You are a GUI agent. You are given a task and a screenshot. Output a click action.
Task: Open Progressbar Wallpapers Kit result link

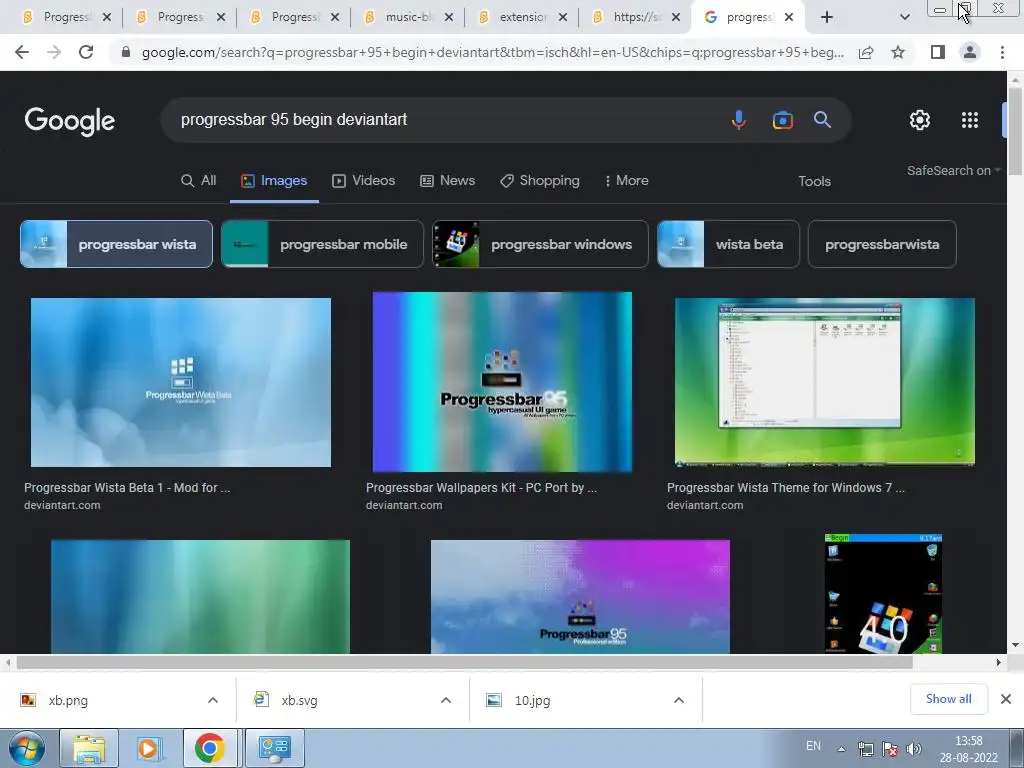click(x=481, y=488)
